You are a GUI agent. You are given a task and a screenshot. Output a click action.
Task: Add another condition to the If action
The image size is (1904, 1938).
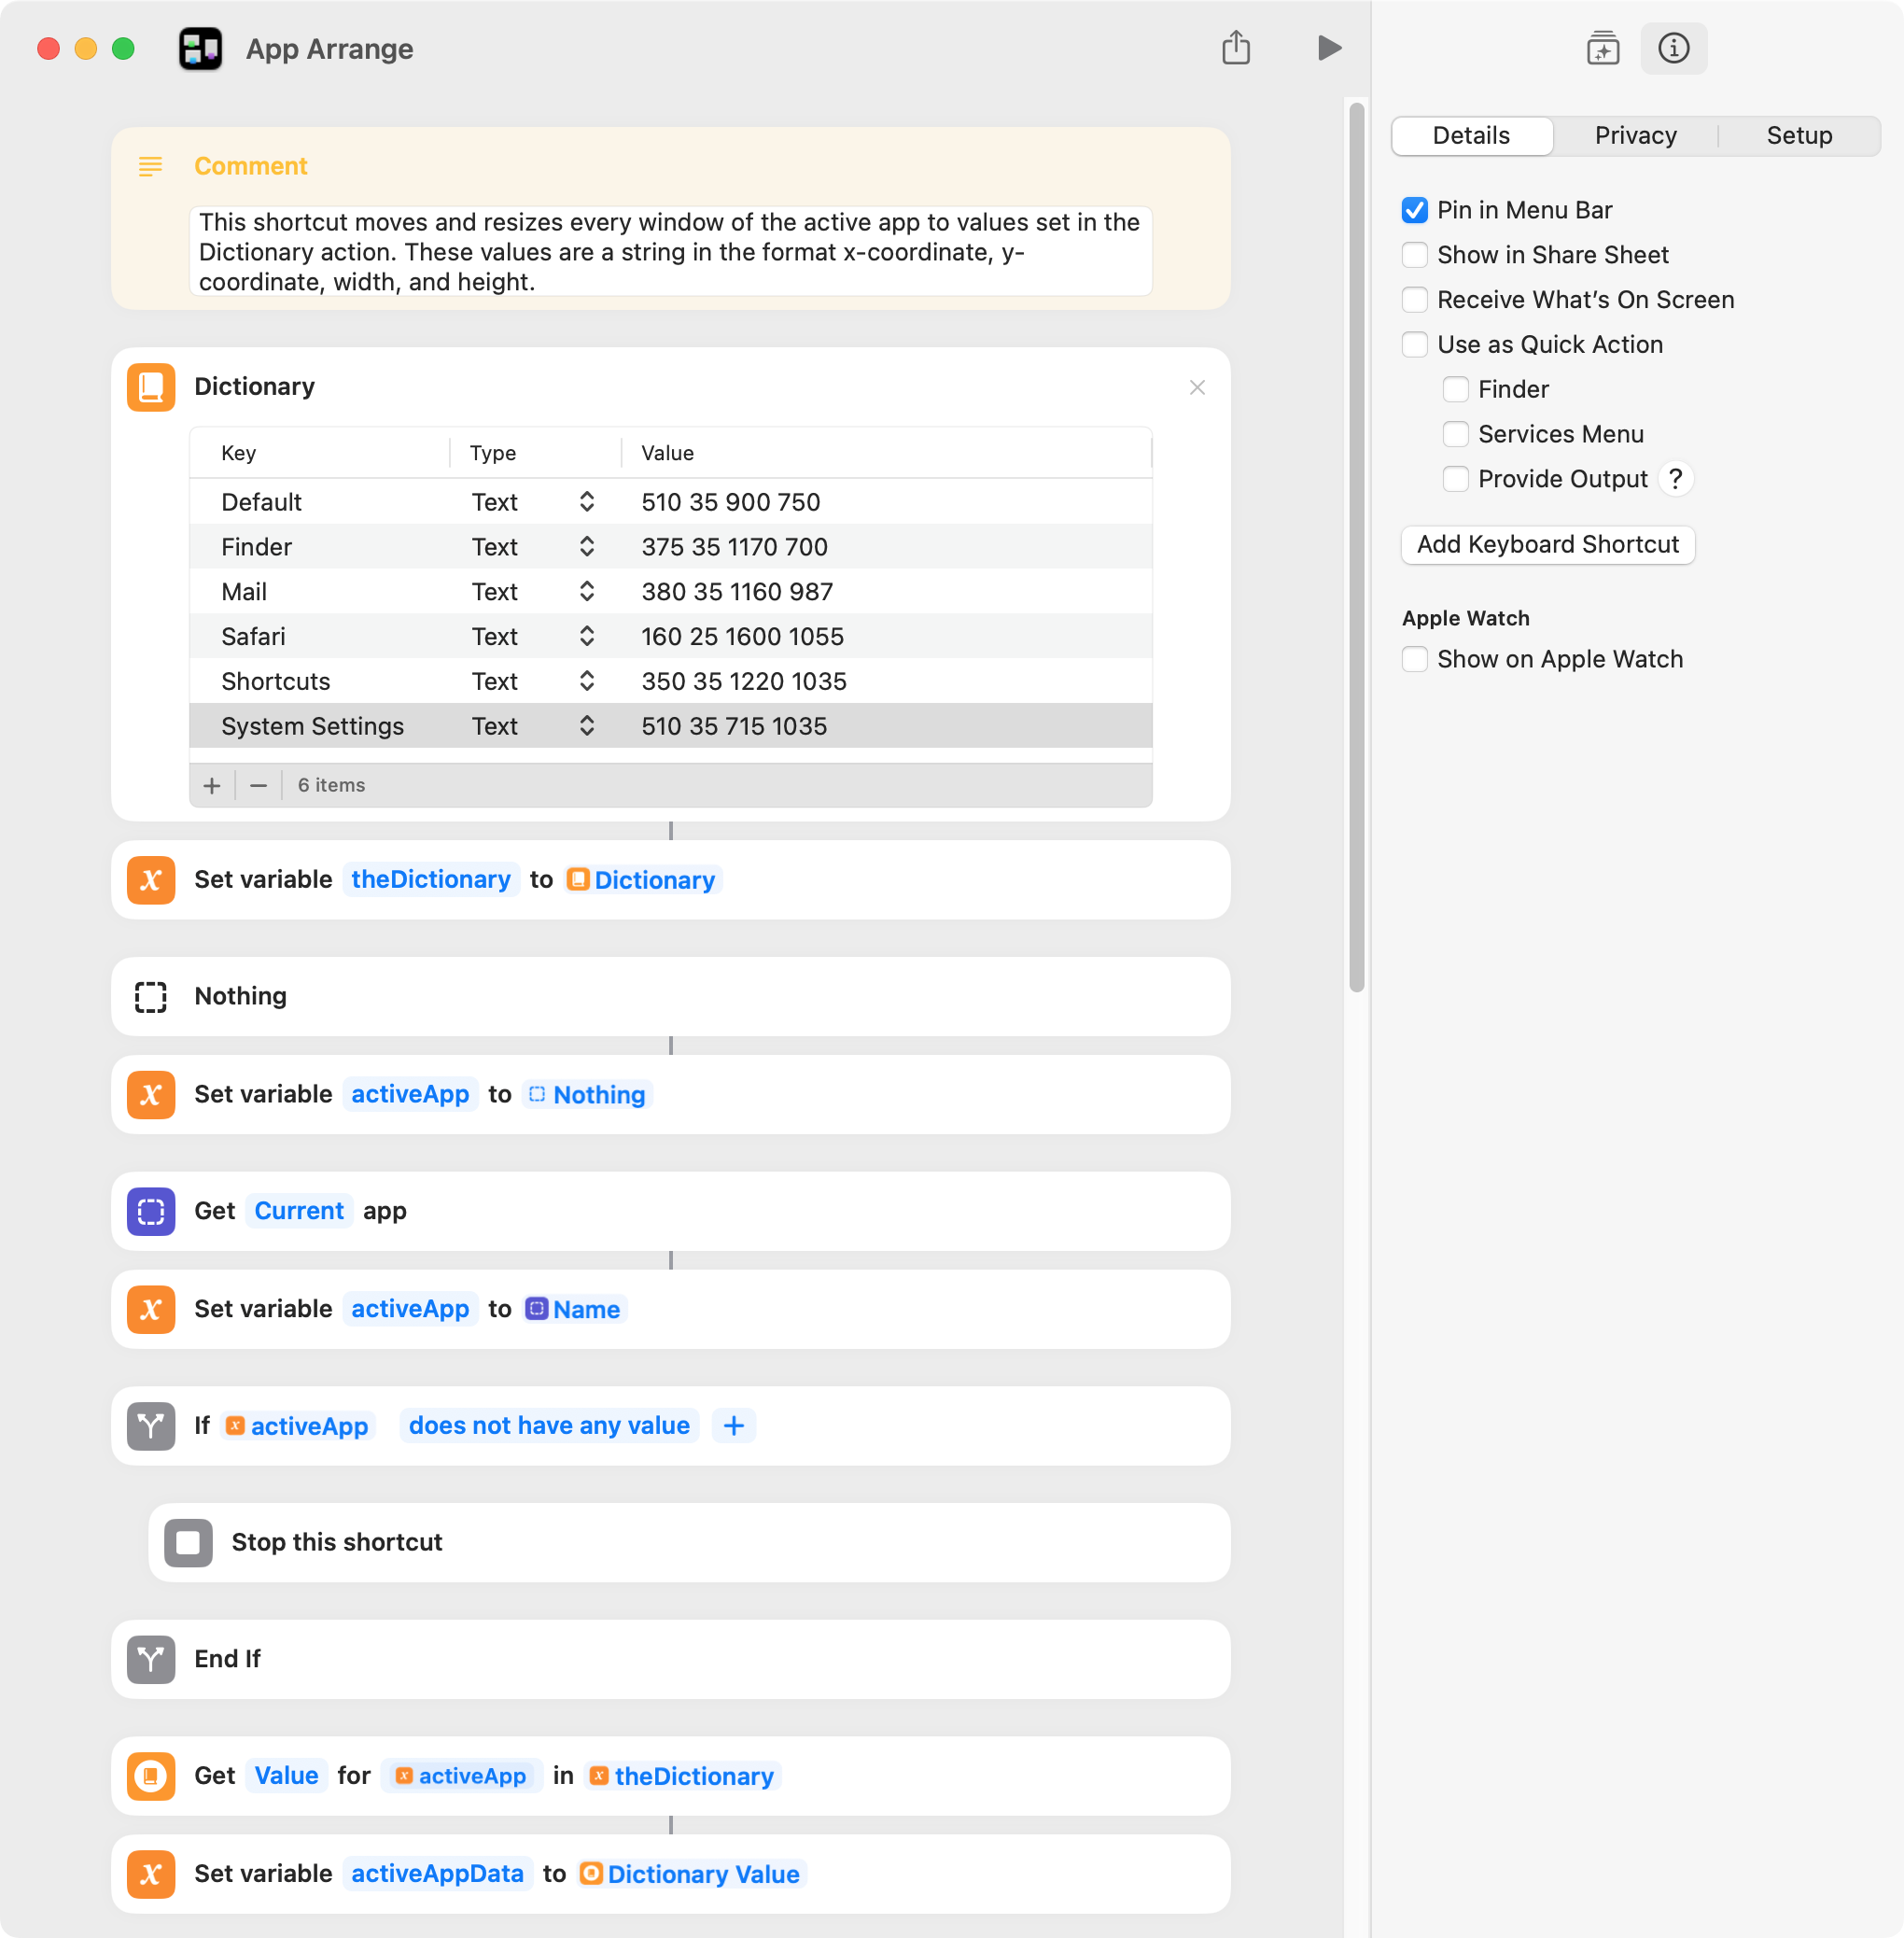pyautogui.click(x=734, y=1426)
